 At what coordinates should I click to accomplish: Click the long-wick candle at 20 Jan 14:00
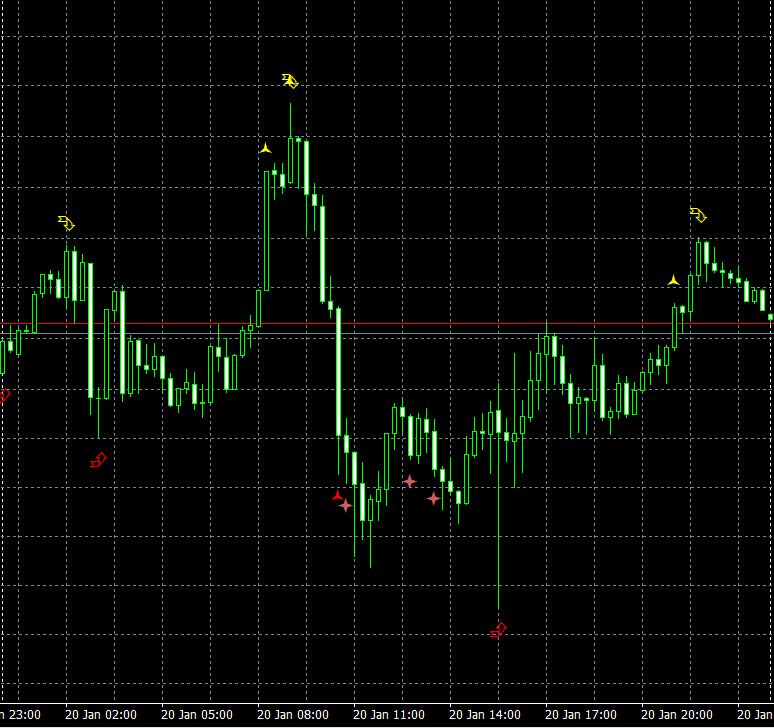[499, 496]
